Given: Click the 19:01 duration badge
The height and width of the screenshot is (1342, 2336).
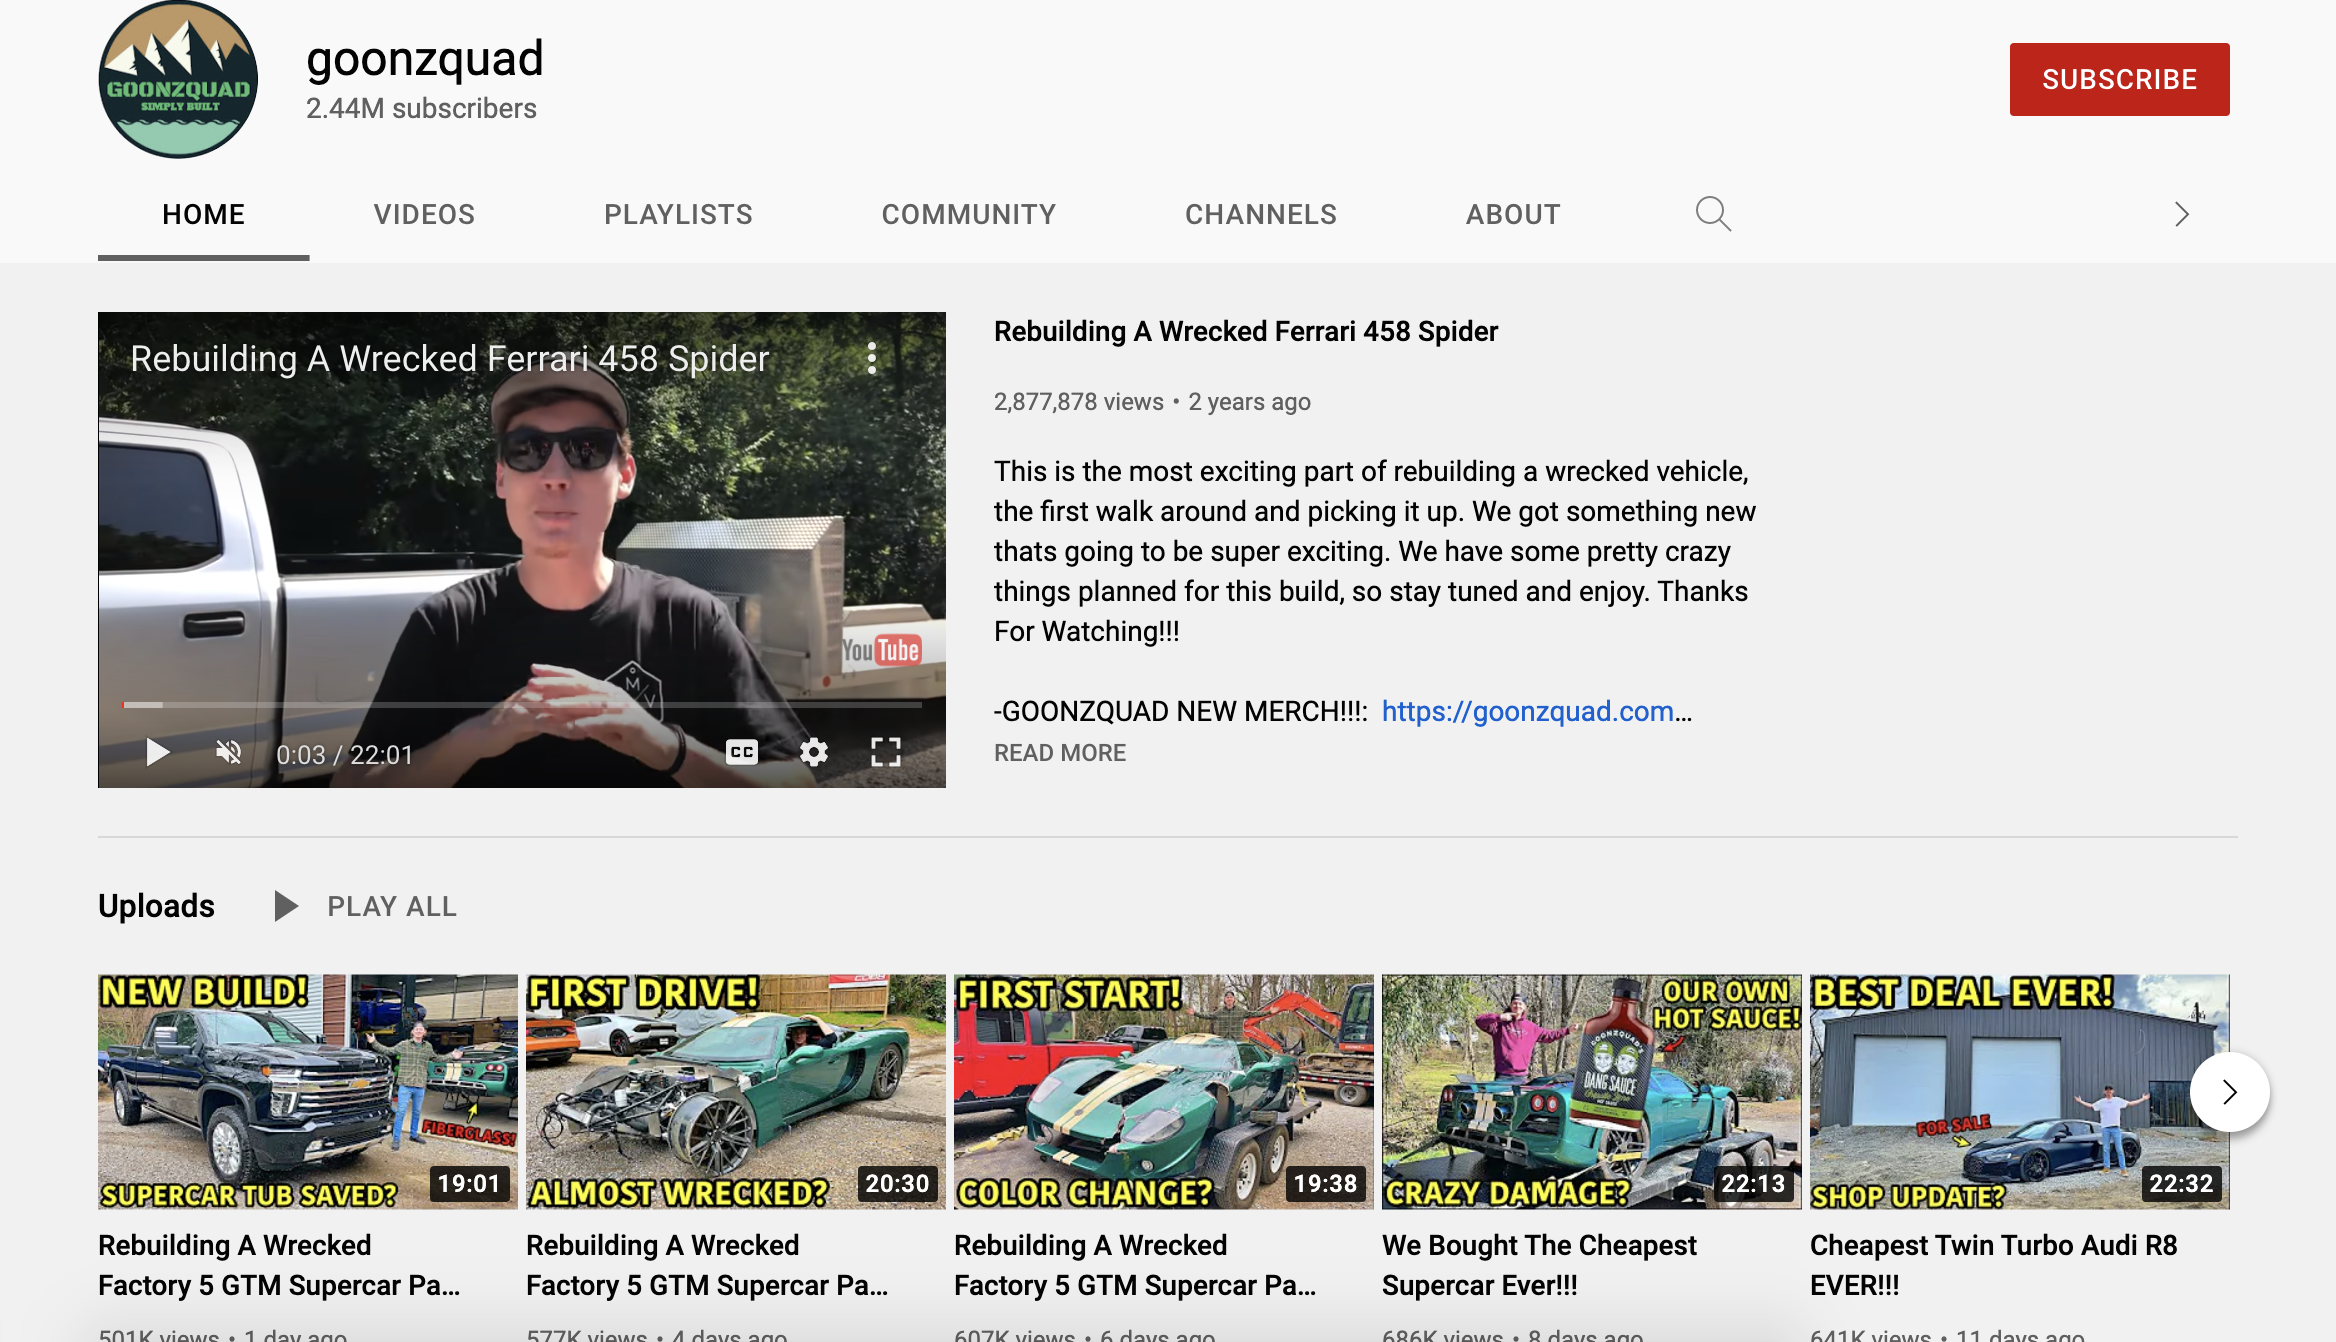Looking at the screenshot, I should [469, 1184].
